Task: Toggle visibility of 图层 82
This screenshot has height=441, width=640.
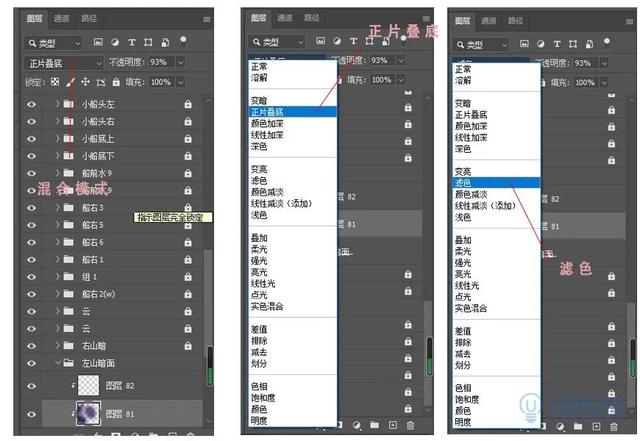Action: [31, 386]
